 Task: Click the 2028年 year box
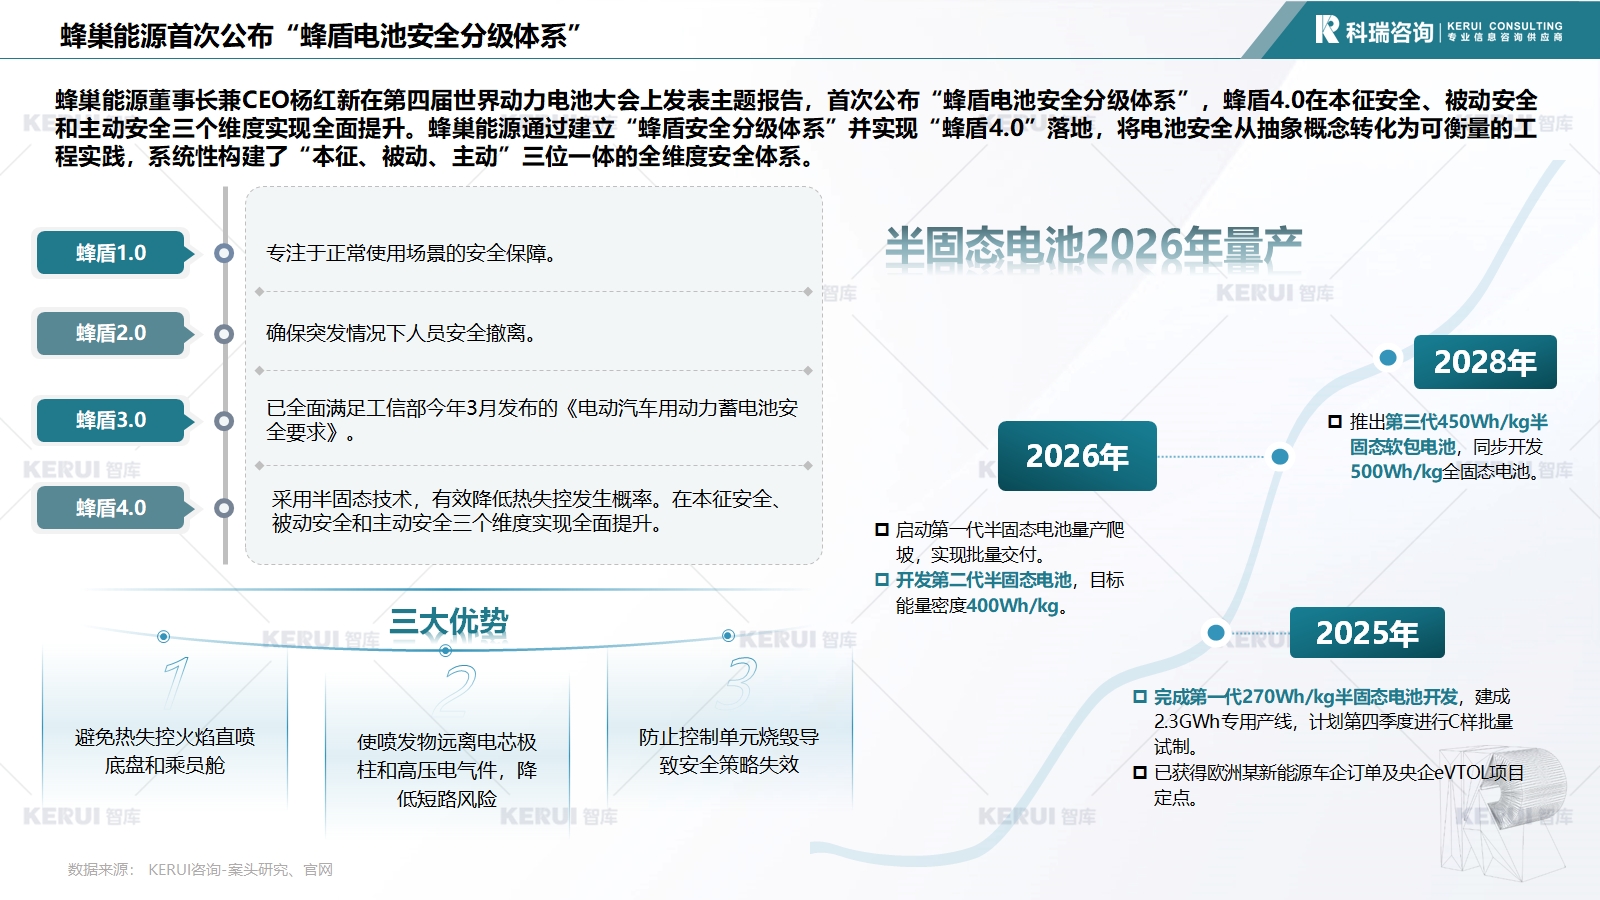click(x=1484, y=362)
